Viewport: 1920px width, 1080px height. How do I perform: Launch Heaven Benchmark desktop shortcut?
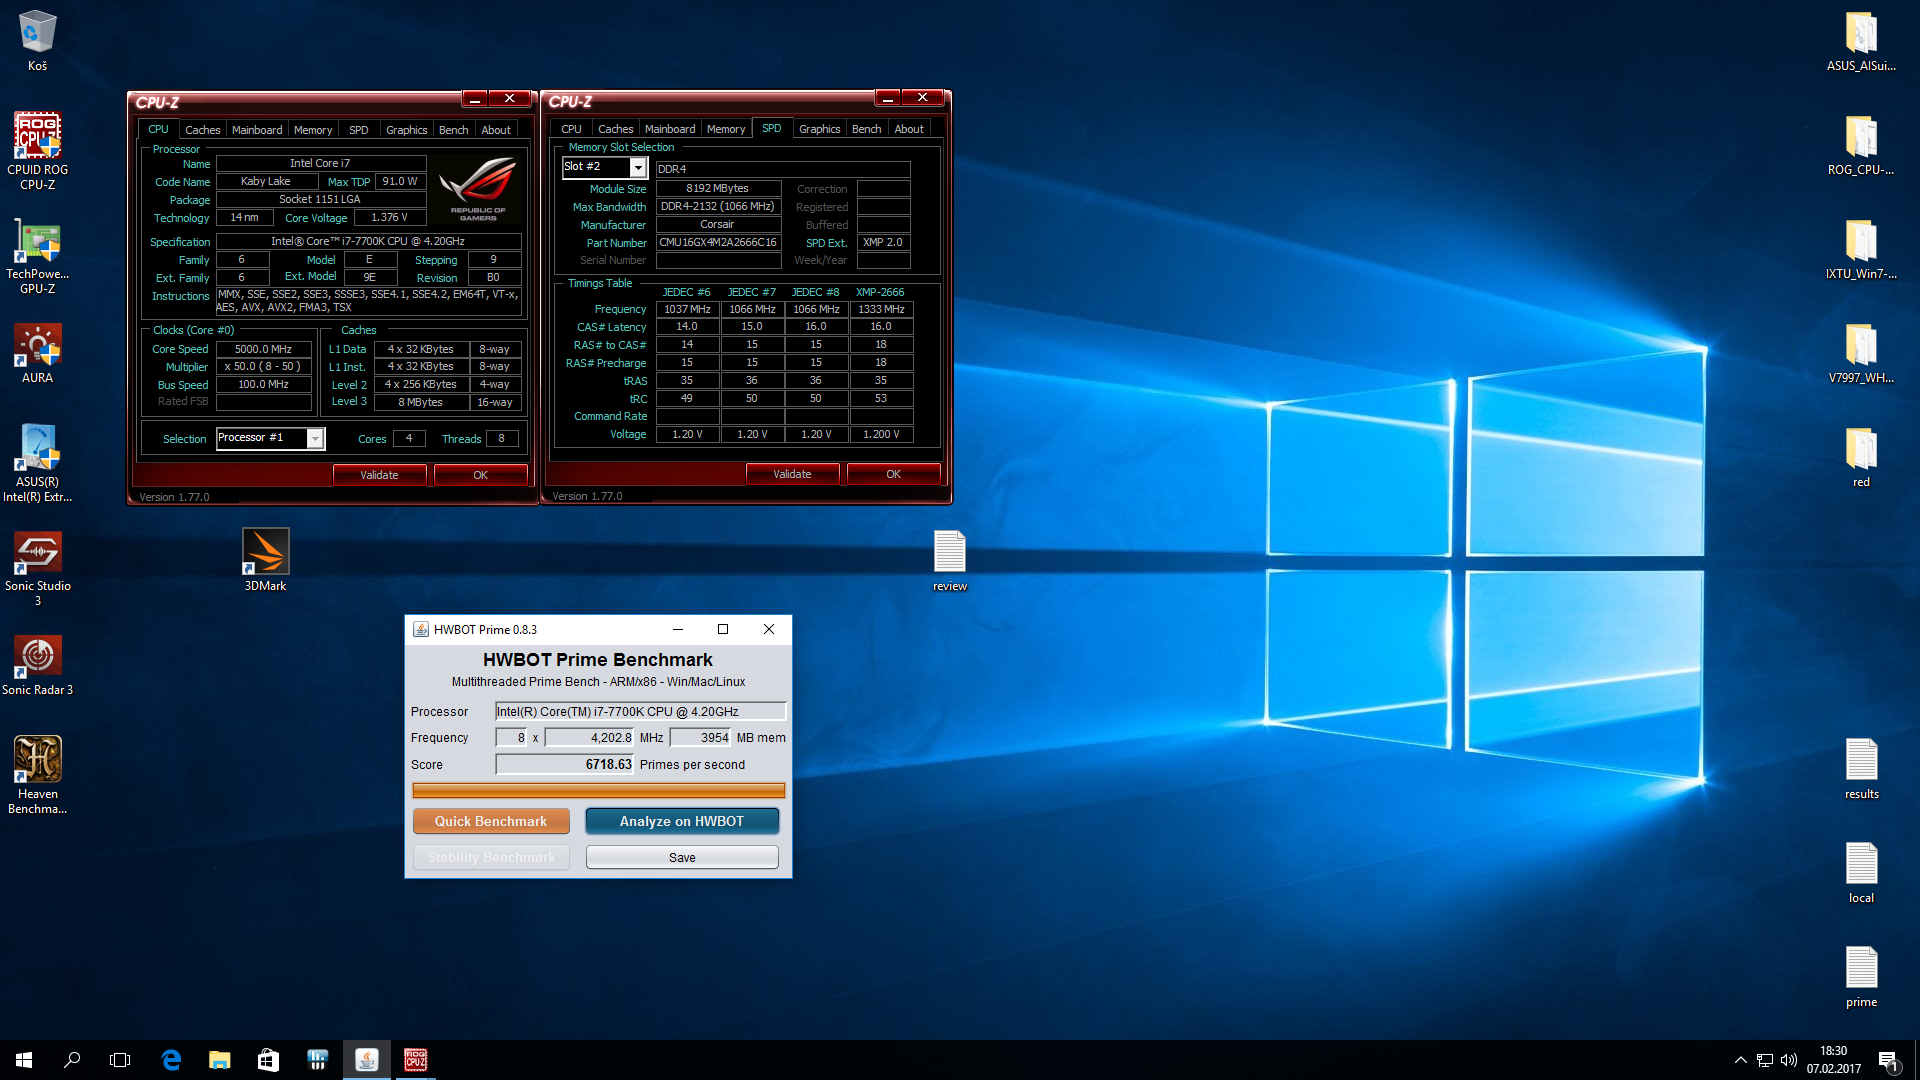pyautogui.click(x=37, y=774)
